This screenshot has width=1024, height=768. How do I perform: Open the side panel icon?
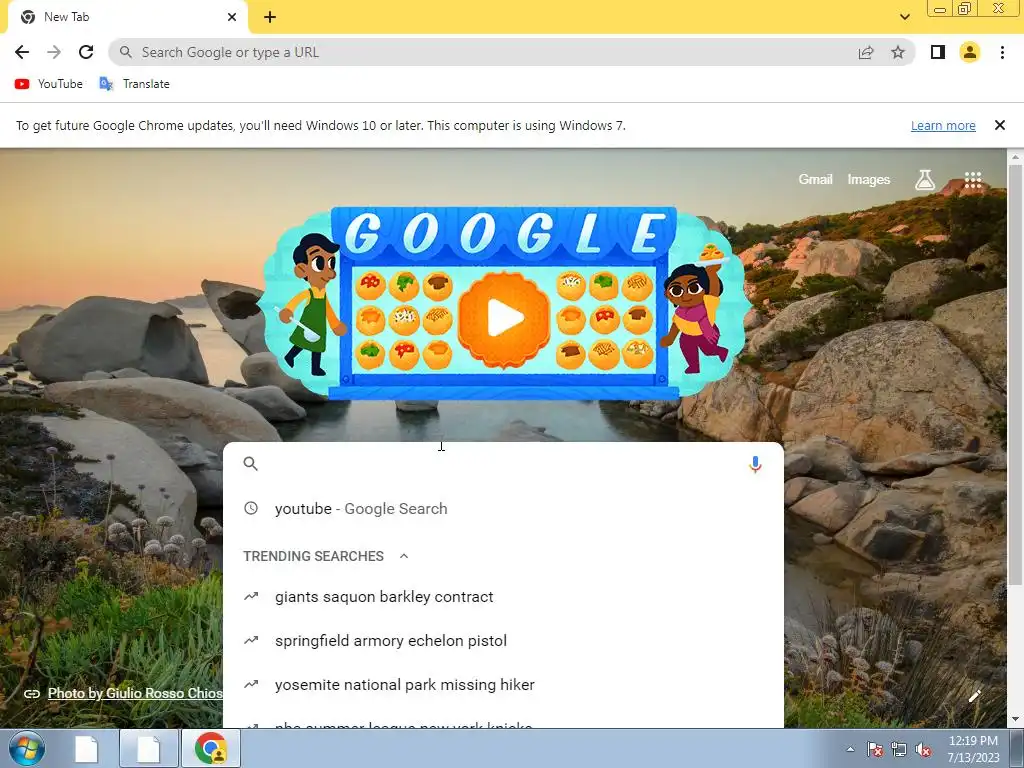[x=938, y=52]
